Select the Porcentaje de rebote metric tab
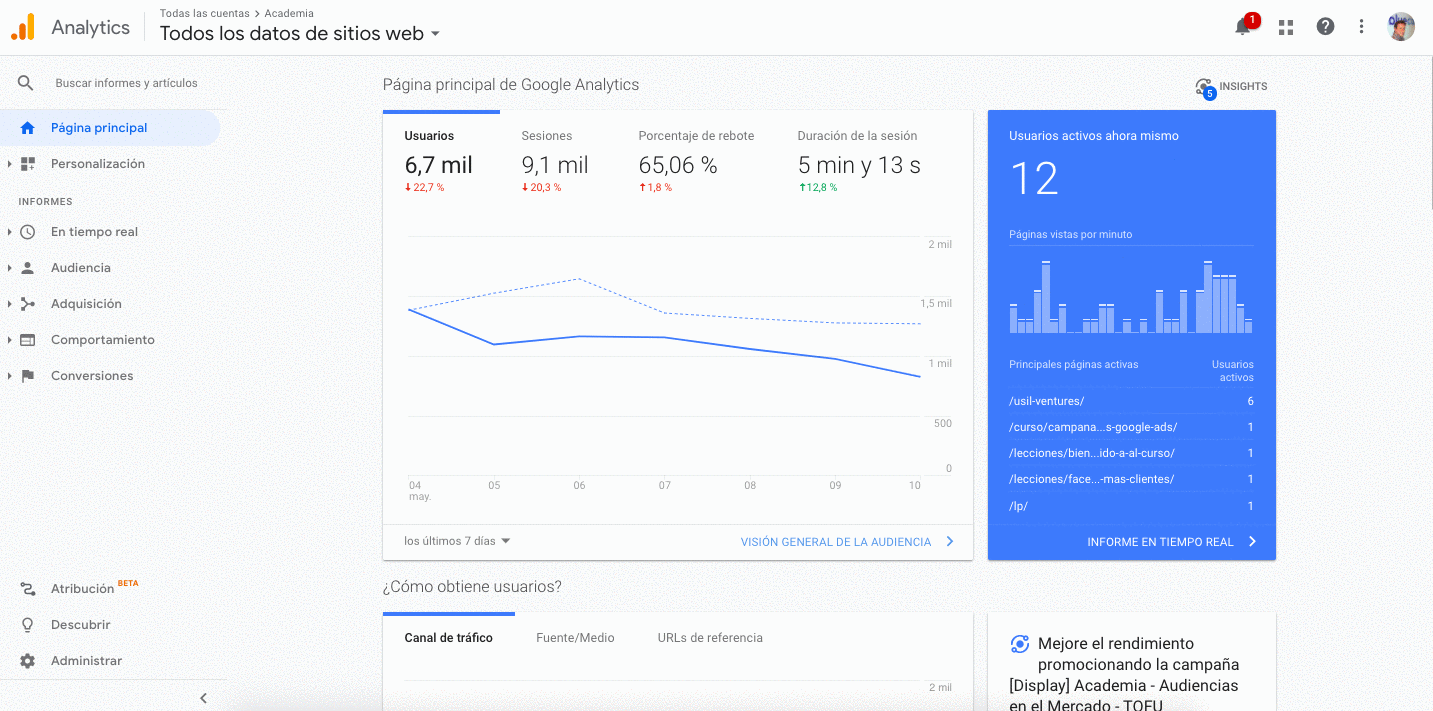The width and height of the screenshot is (1433, 711). tap(696, 160)
